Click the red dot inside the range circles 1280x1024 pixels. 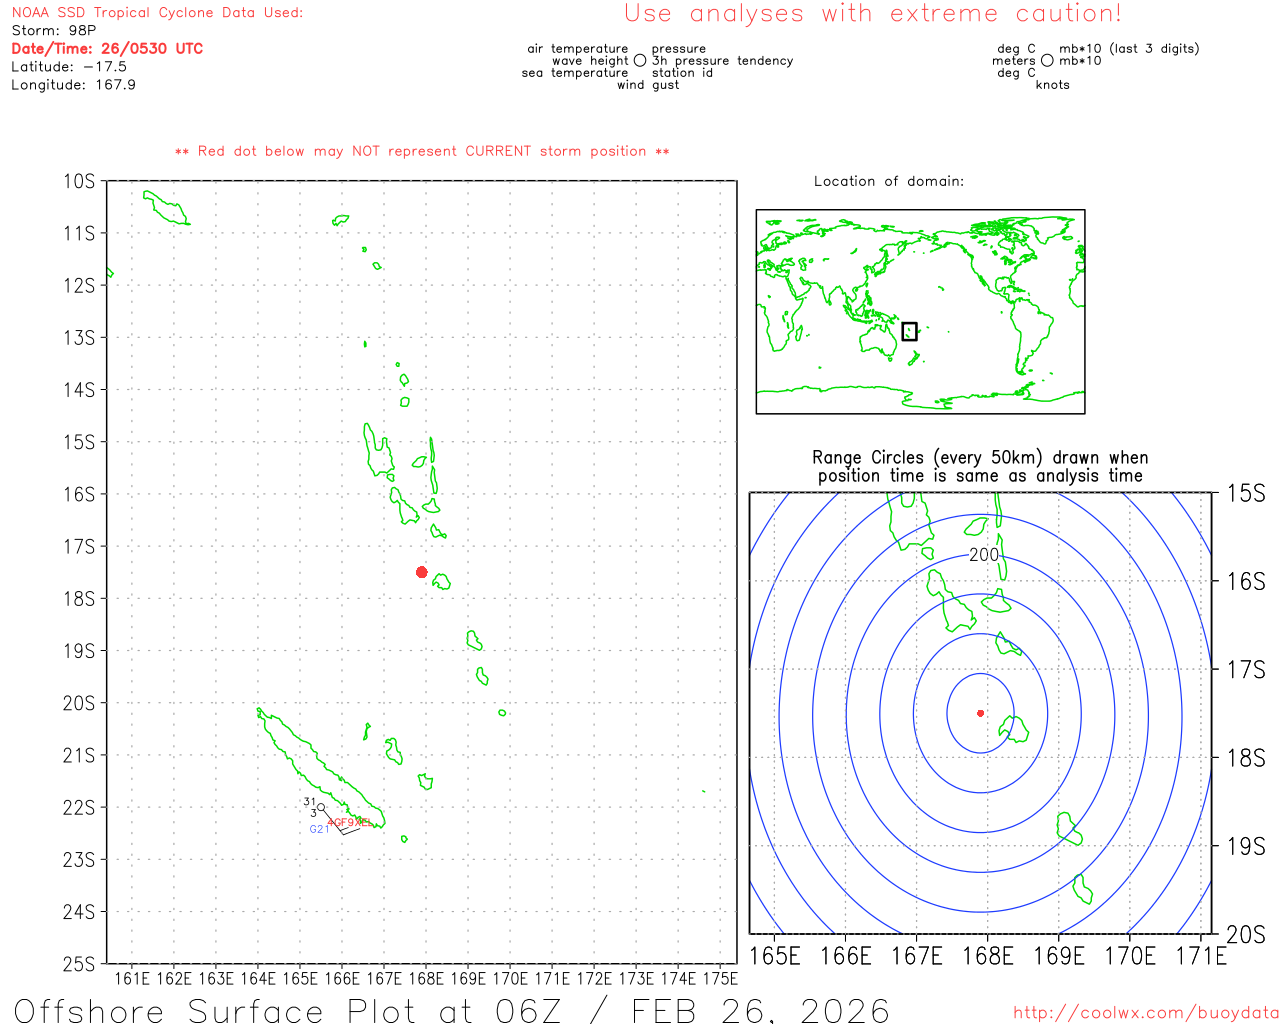[980, 713]
